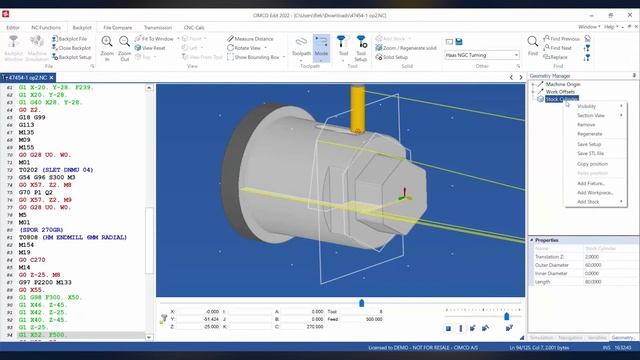This screenshot has width=640, height=360.
Task: Click Find Next
Action: tap(558, 48)
